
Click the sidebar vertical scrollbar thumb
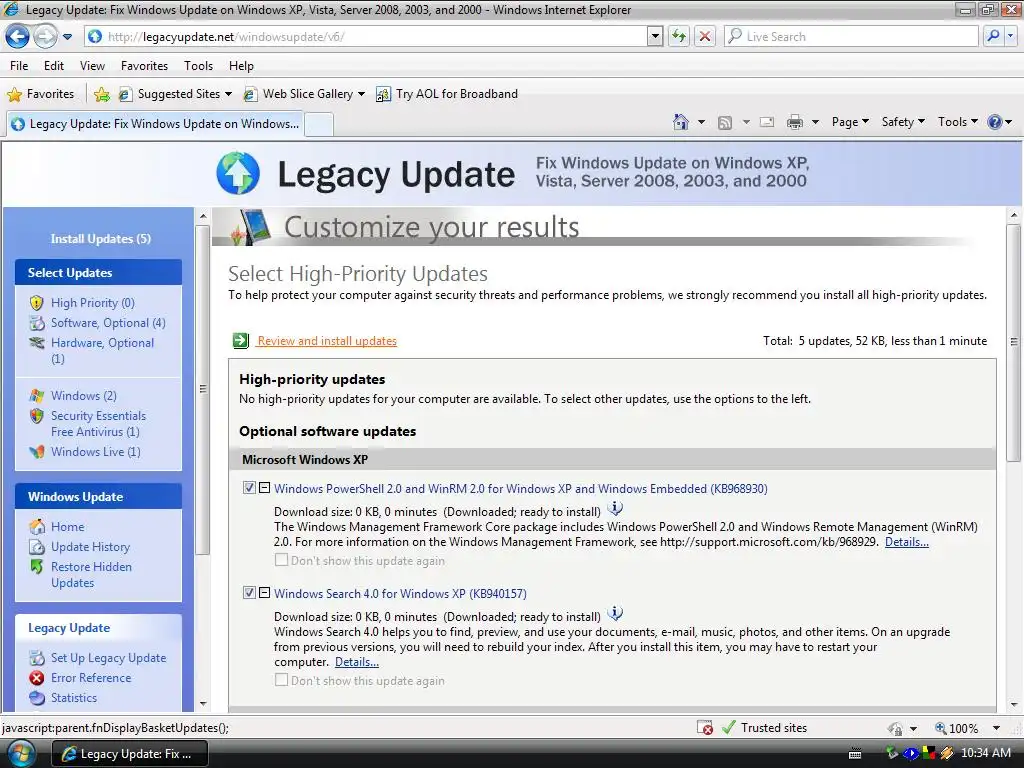[202, 389]
